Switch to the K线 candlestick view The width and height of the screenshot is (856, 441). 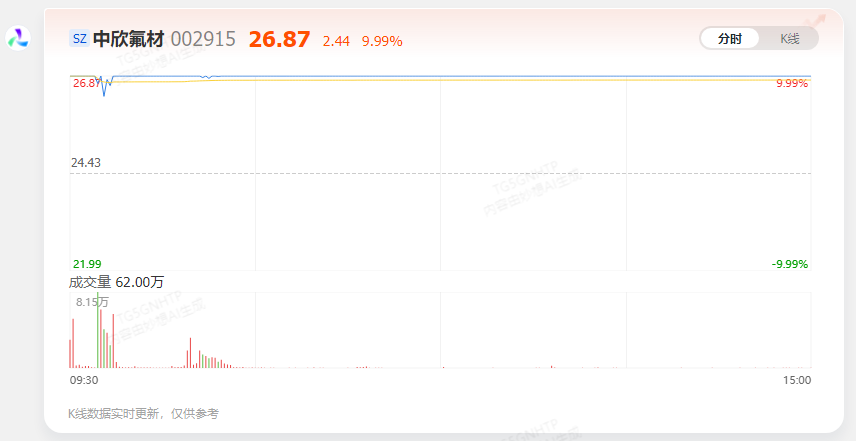coord(789,39)
